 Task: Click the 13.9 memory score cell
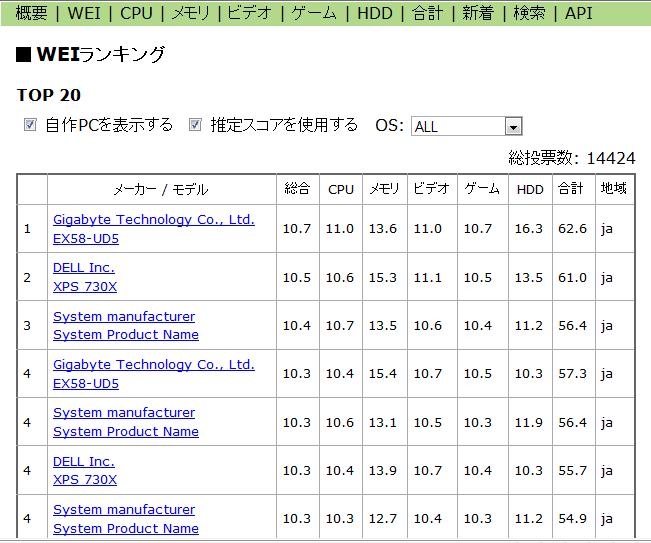tap(383, 470)
